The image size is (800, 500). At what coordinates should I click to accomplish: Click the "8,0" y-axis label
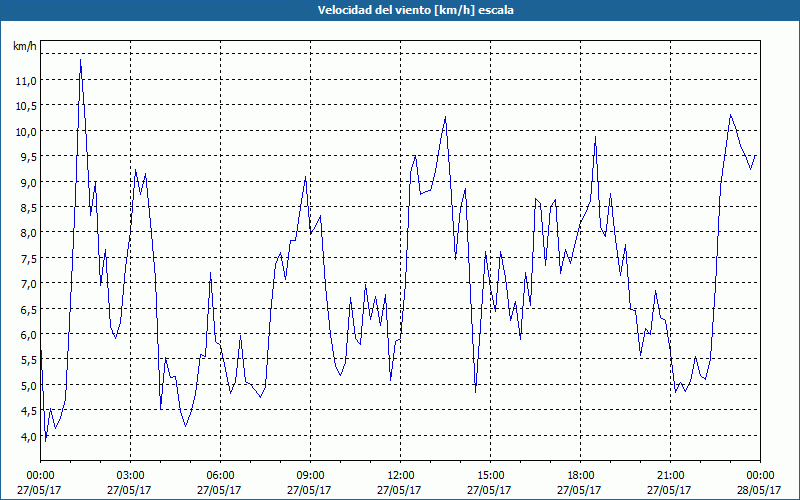[29, 233]
